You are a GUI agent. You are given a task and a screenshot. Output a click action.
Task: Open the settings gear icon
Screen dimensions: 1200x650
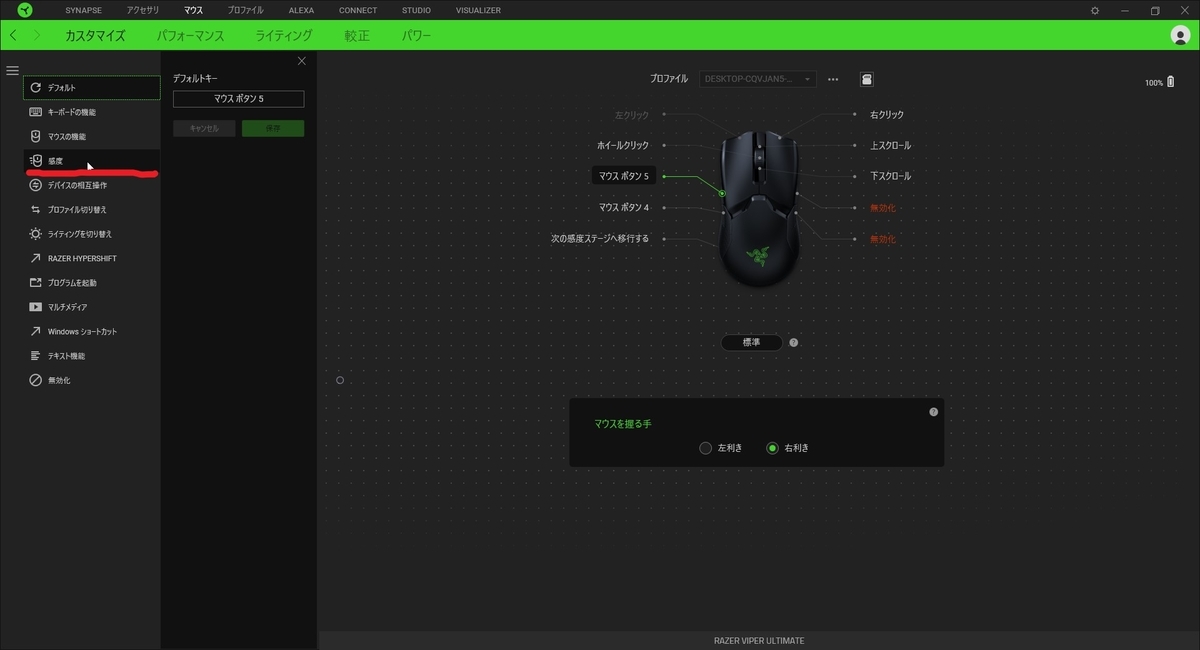click(x=1095, y=10)
